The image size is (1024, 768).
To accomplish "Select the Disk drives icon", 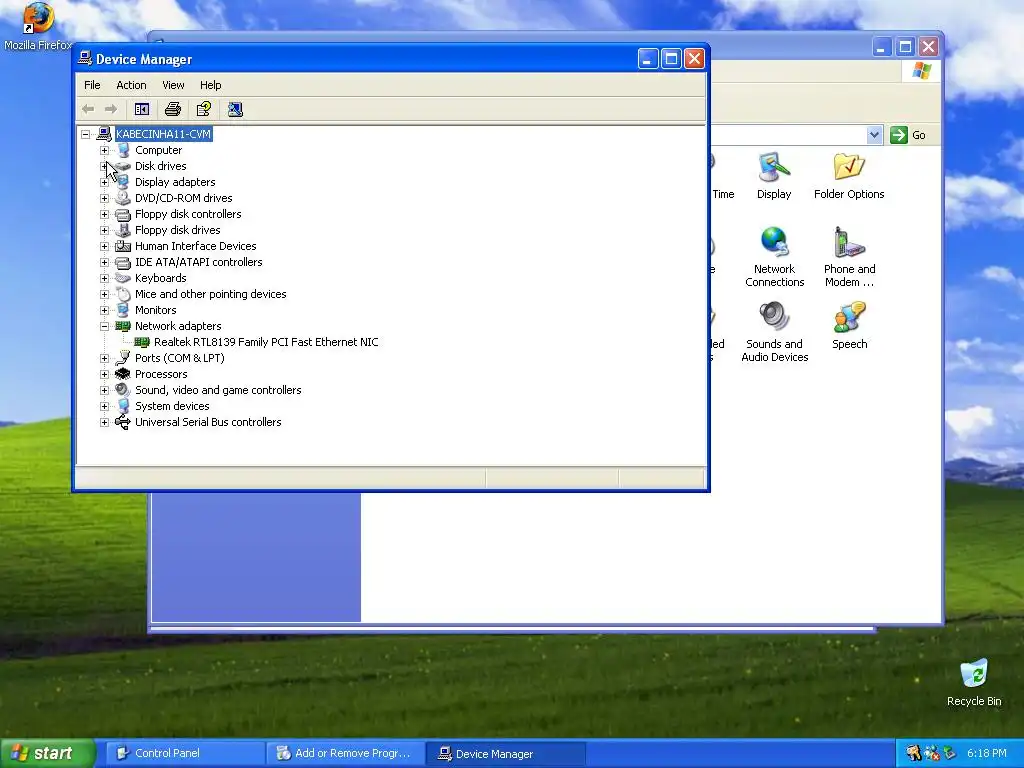I will coord(123,166).
